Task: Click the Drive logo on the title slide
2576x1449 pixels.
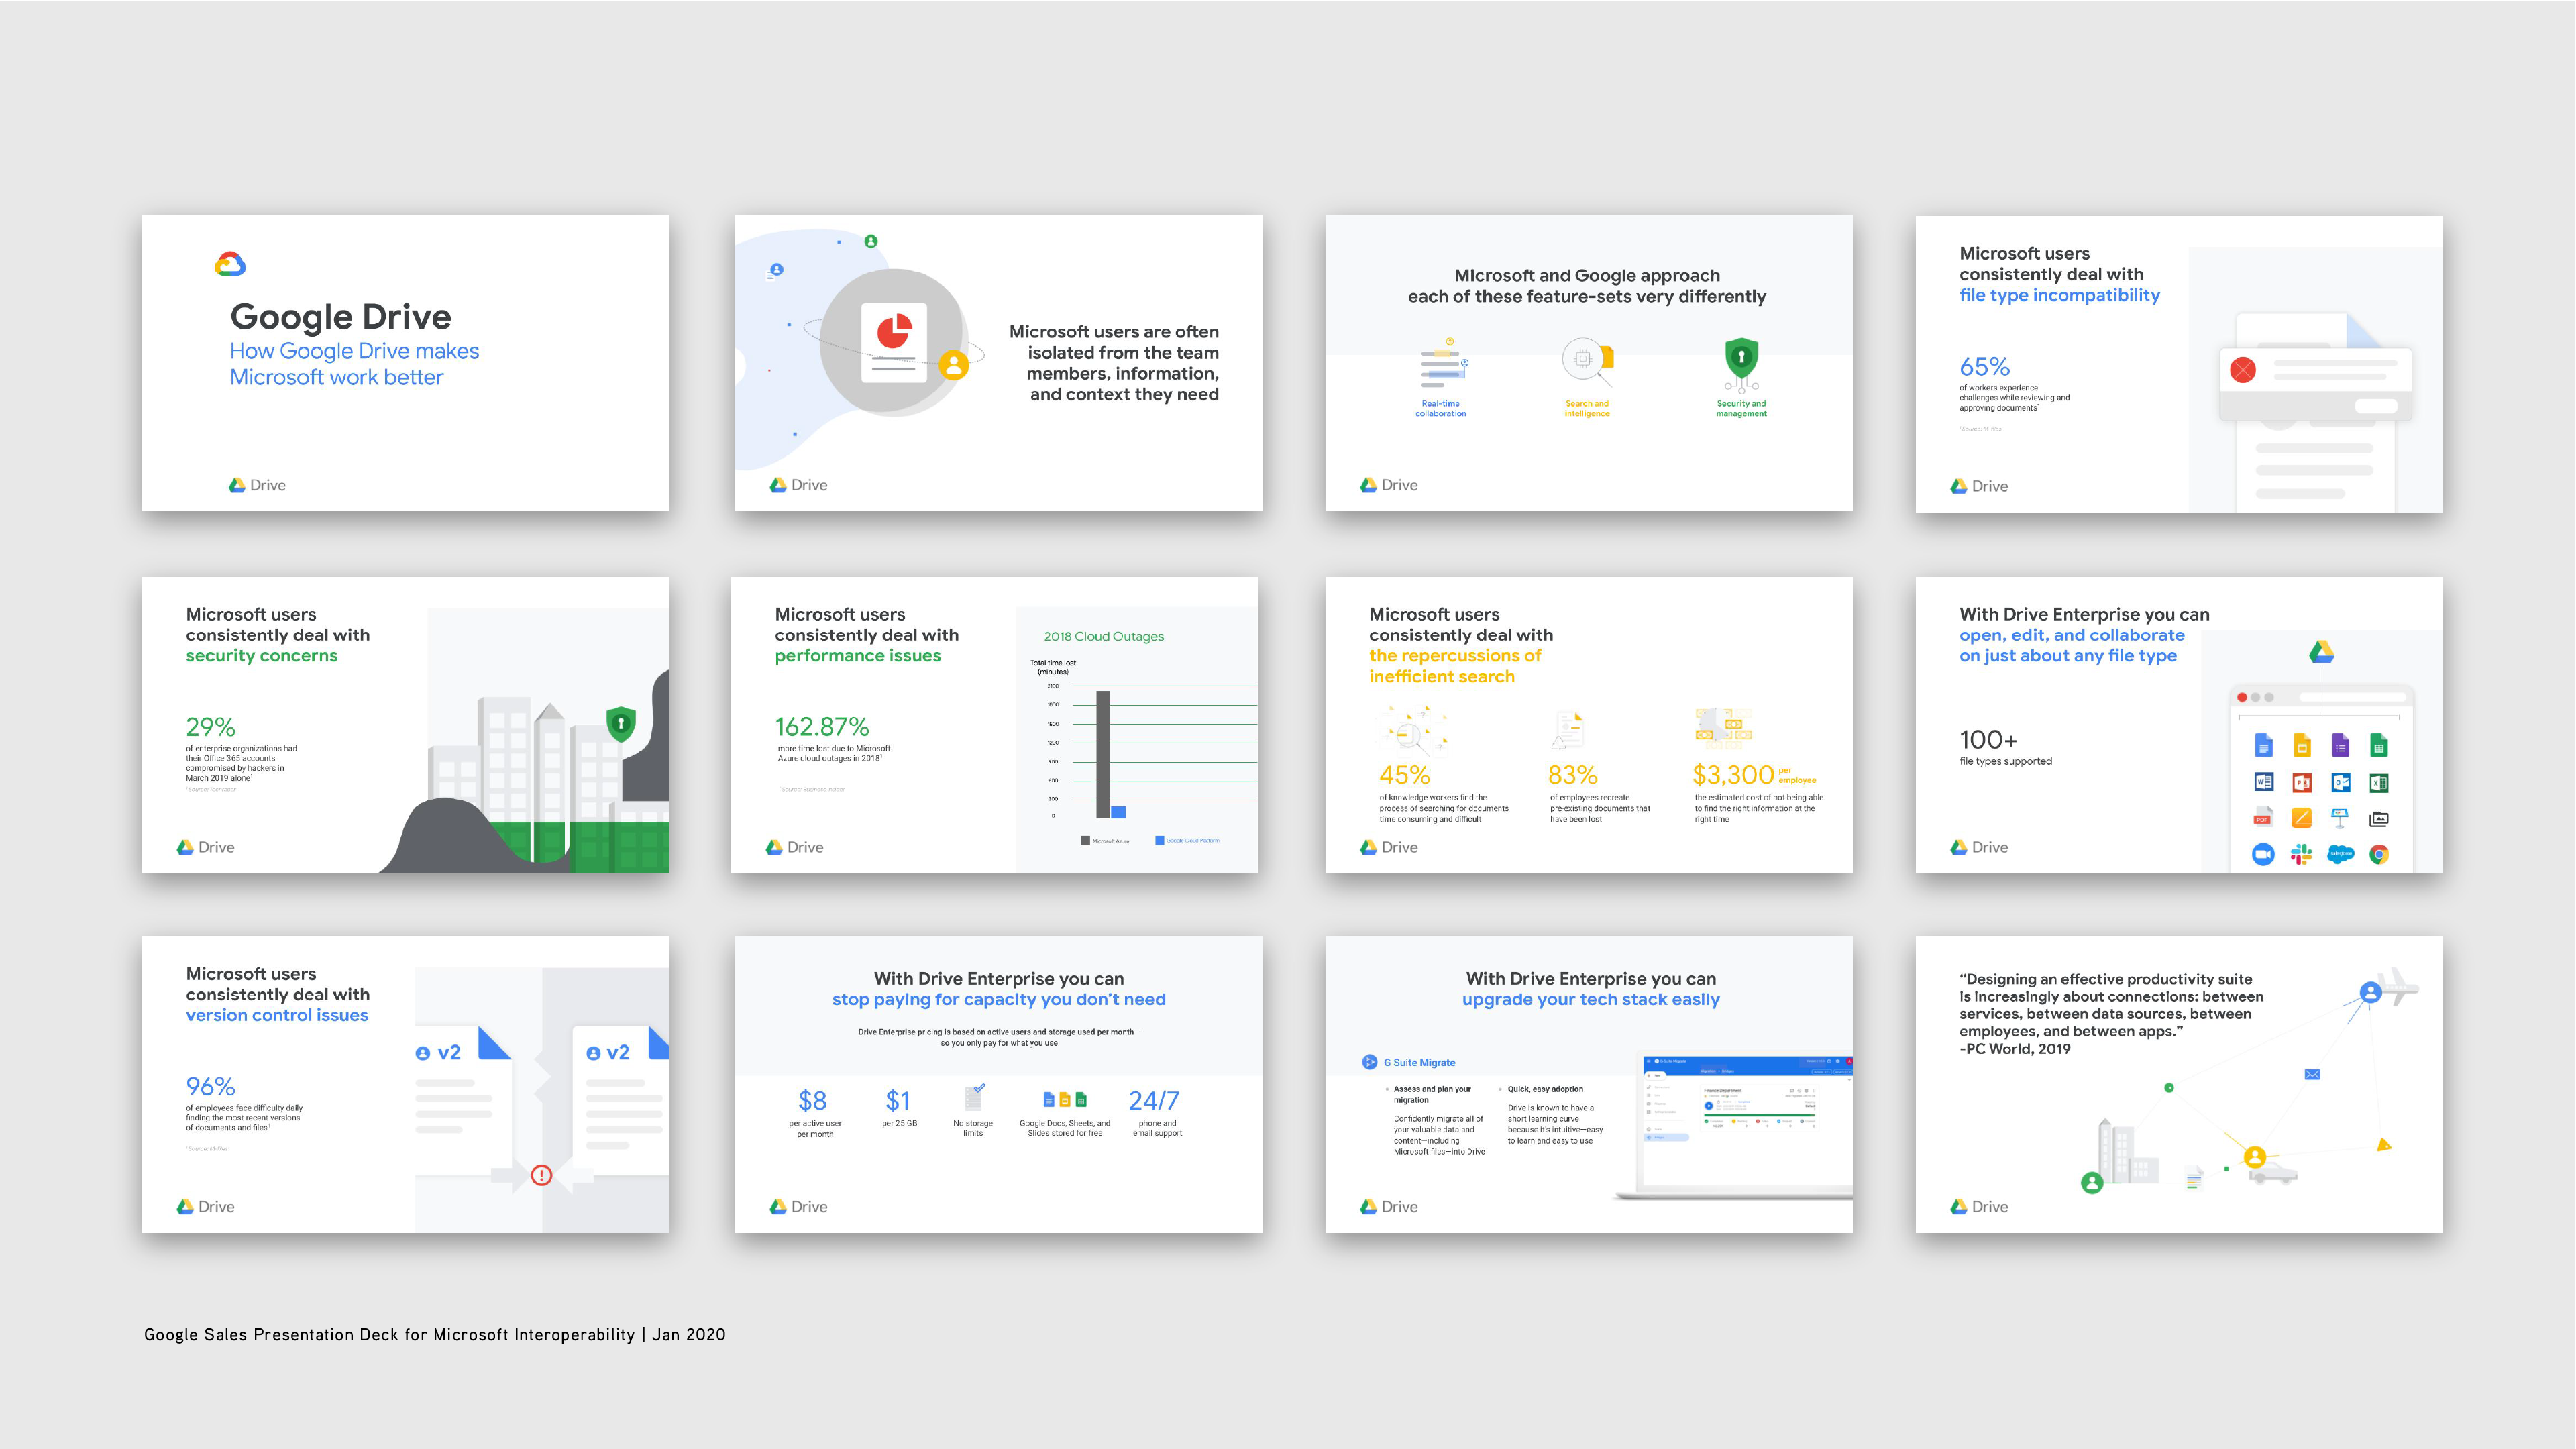Action: tap(257, 485)
